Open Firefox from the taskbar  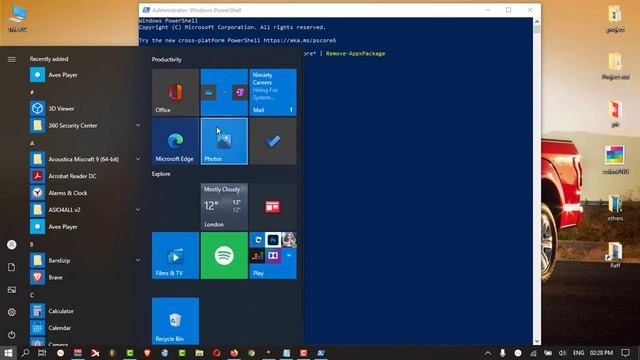tap(234, 353)
